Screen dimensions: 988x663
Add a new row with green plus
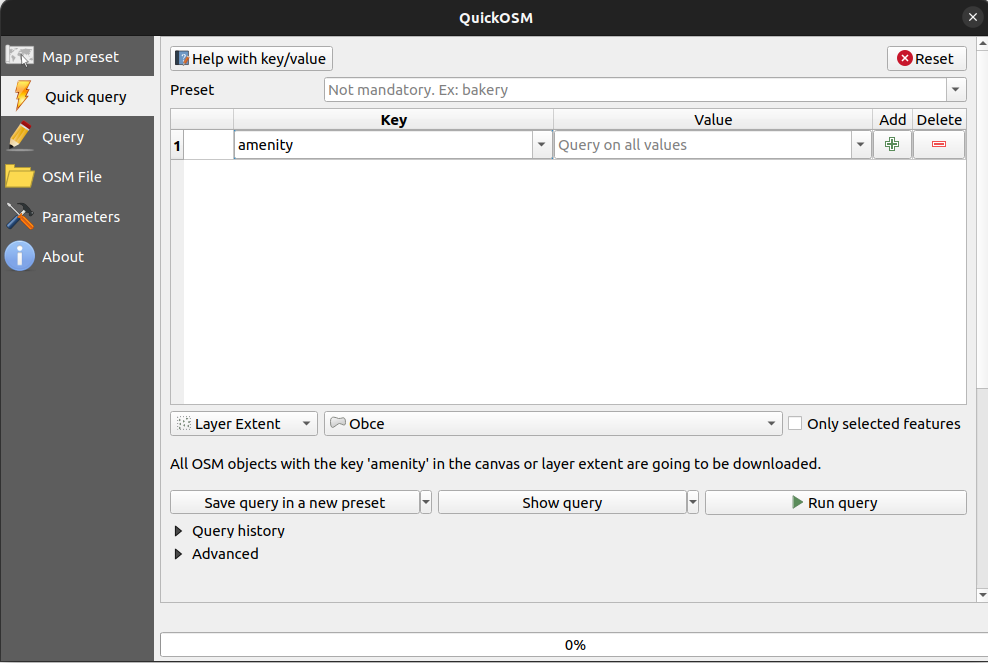pyautogui.click(x=892, y=144)
